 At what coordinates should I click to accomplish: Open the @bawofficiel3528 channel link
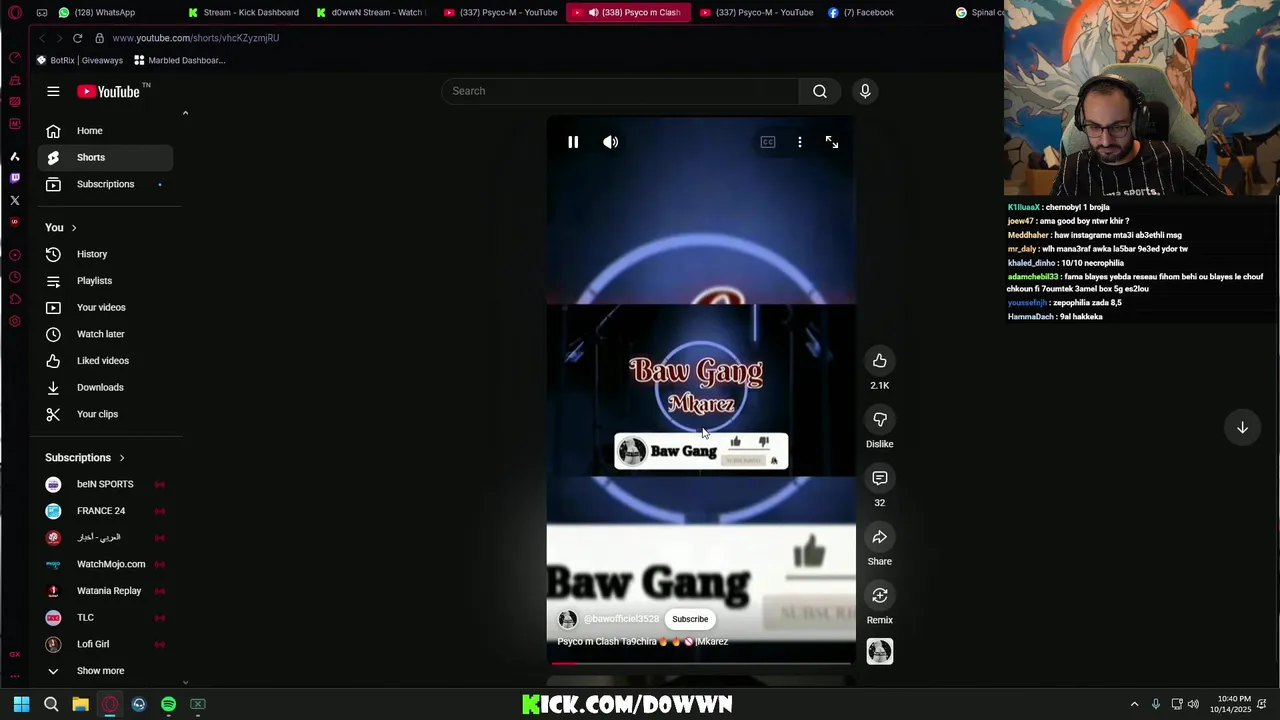(x=621, y=619)
